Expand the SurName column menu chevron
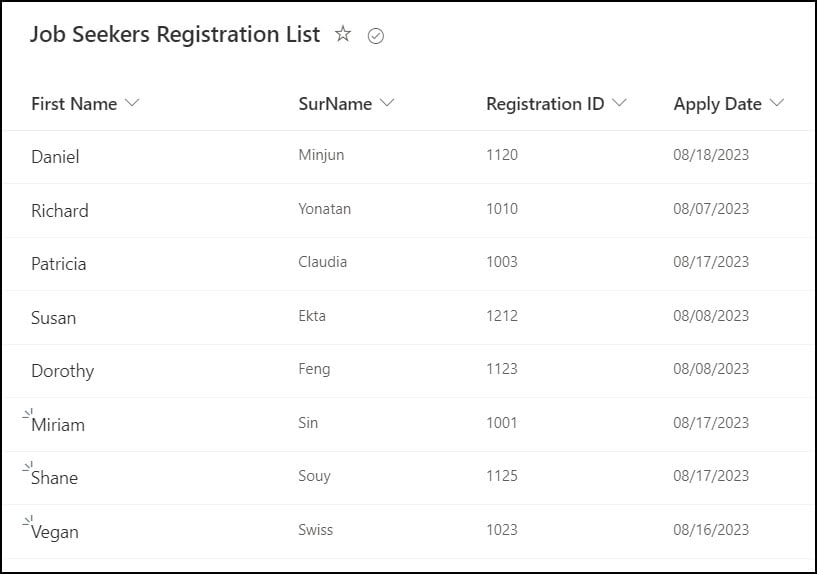This screenshot has width=817, height=574. pos(387,103)
